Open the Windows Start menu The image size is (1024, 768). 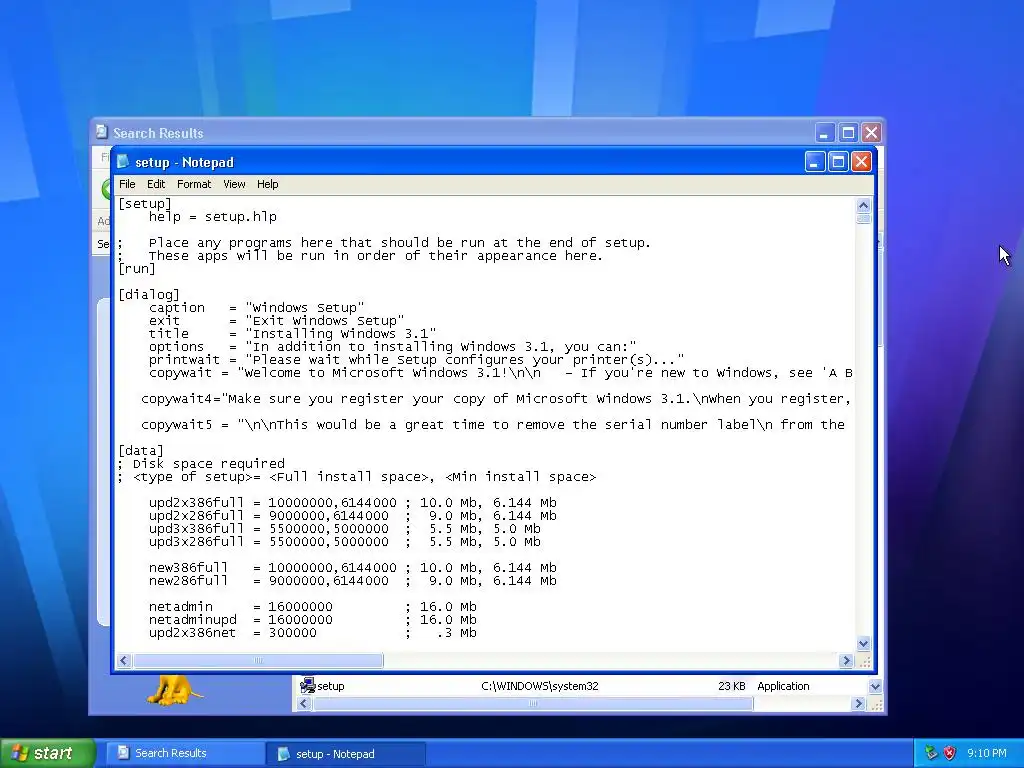click(x=47, y=754)
